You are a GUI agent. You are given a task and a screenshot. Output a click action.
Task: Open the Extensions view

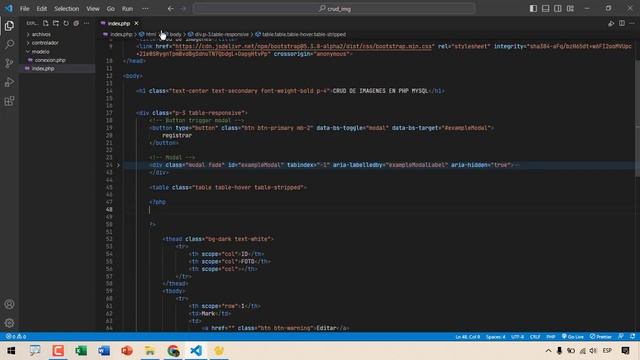(x=9, y=101)
